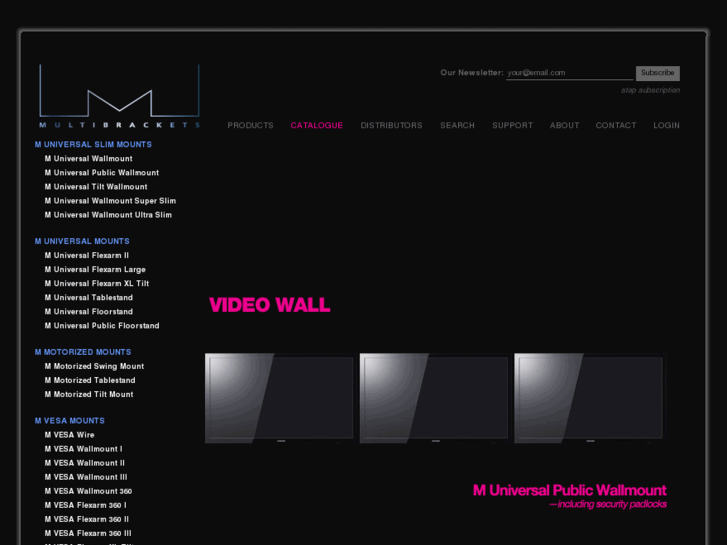Open the Products menu
Screen dimensions: 727x545
point(250,126)
